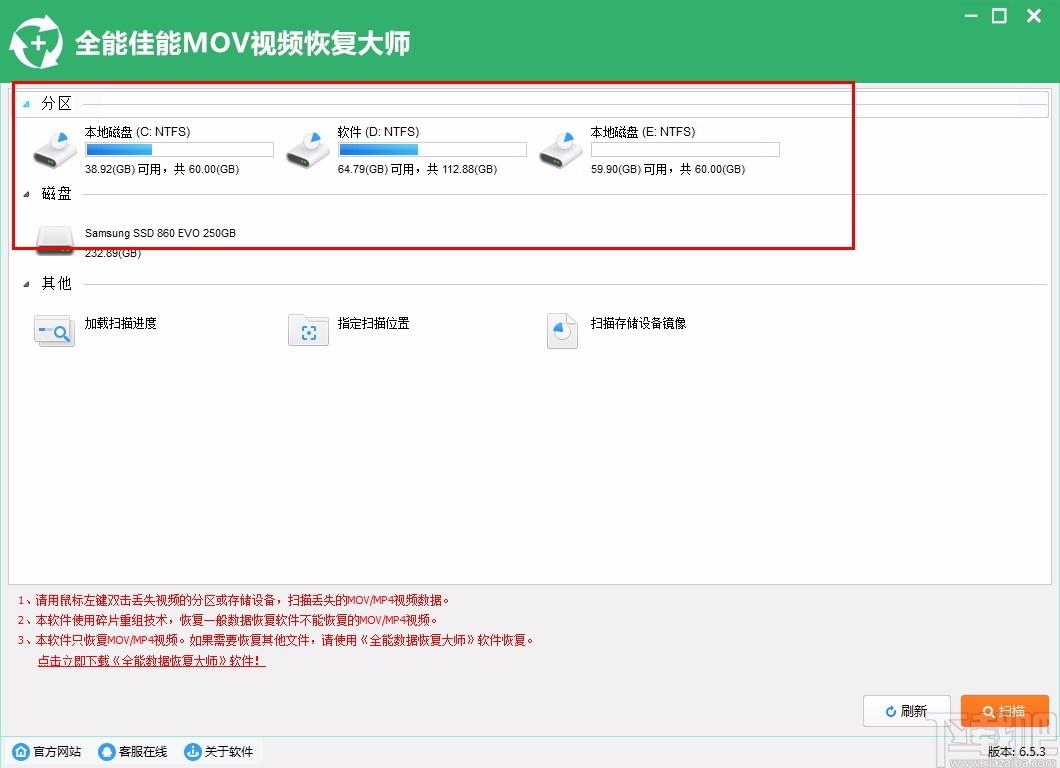Collapse the 分区 partition section
The width and height of the screenshot is (1060, 768).
coord(26,104)
